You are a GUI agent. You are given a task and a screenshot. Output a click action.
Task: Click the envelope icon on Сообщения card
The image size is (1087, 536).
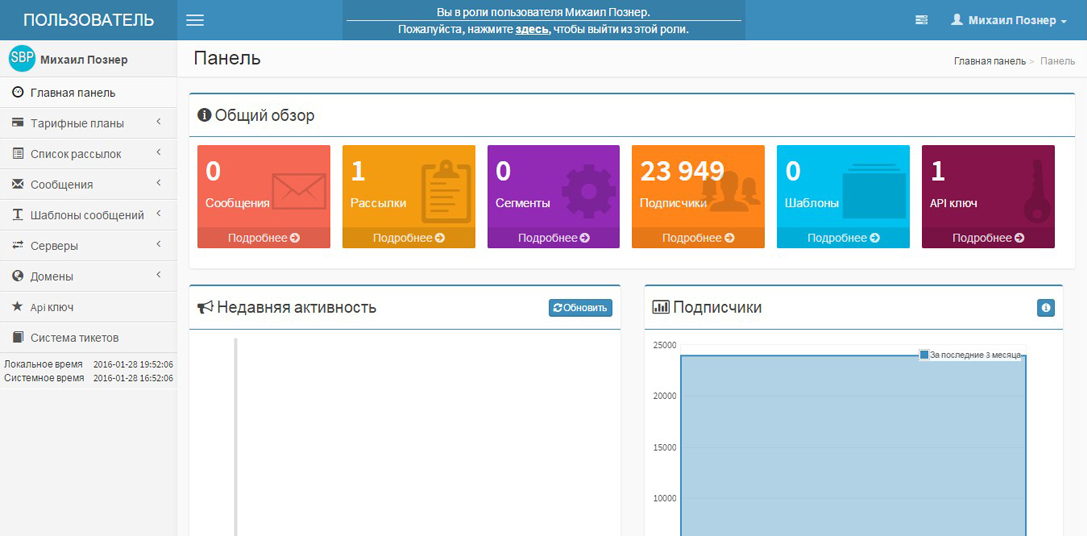pyautogui.click(x=299, y=191)
